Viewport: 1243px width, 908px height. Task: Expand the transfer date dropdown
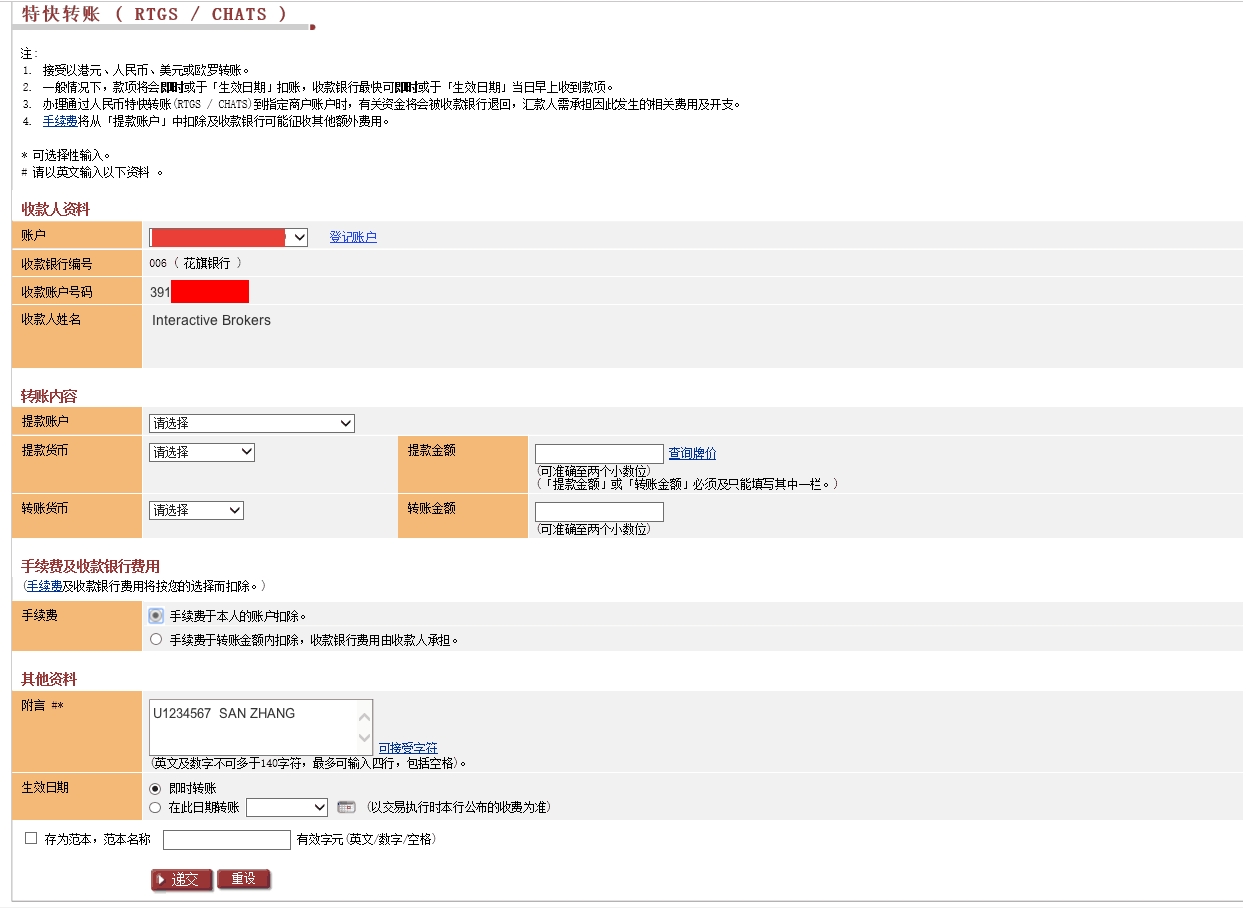click(x=287, y=807)
